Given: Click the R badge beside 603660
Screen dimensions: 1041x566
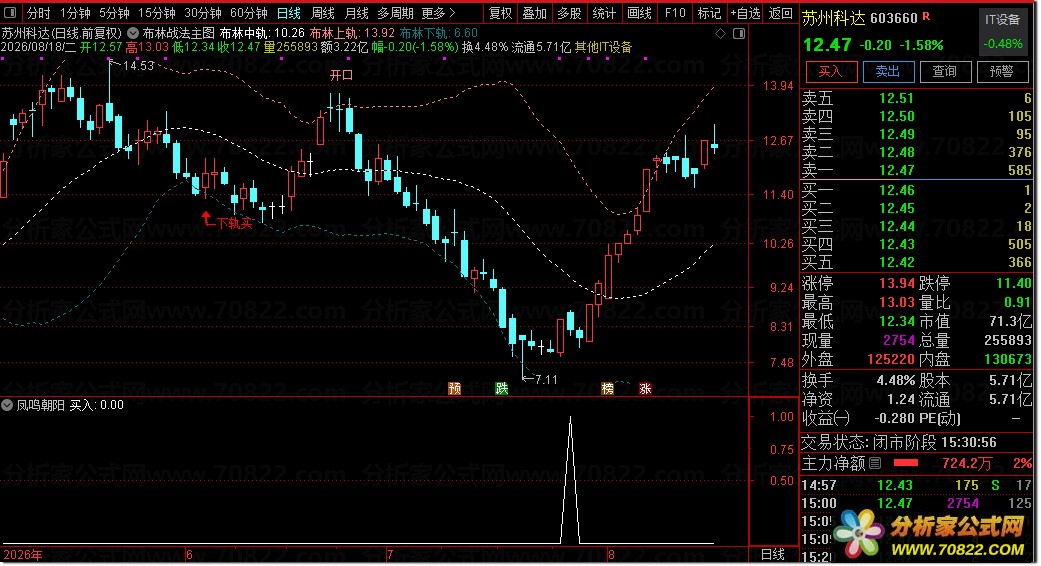Looking at the screenshot, I should pos(926,15).
